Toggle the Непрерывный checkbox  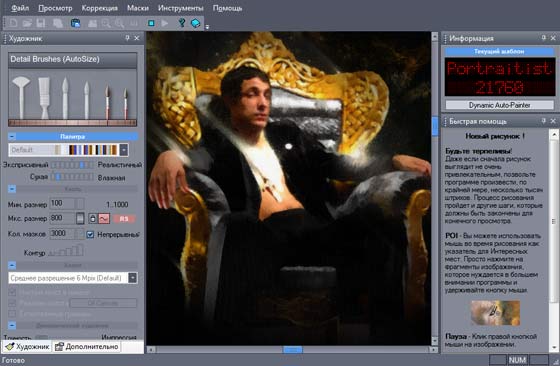[90, 235]
